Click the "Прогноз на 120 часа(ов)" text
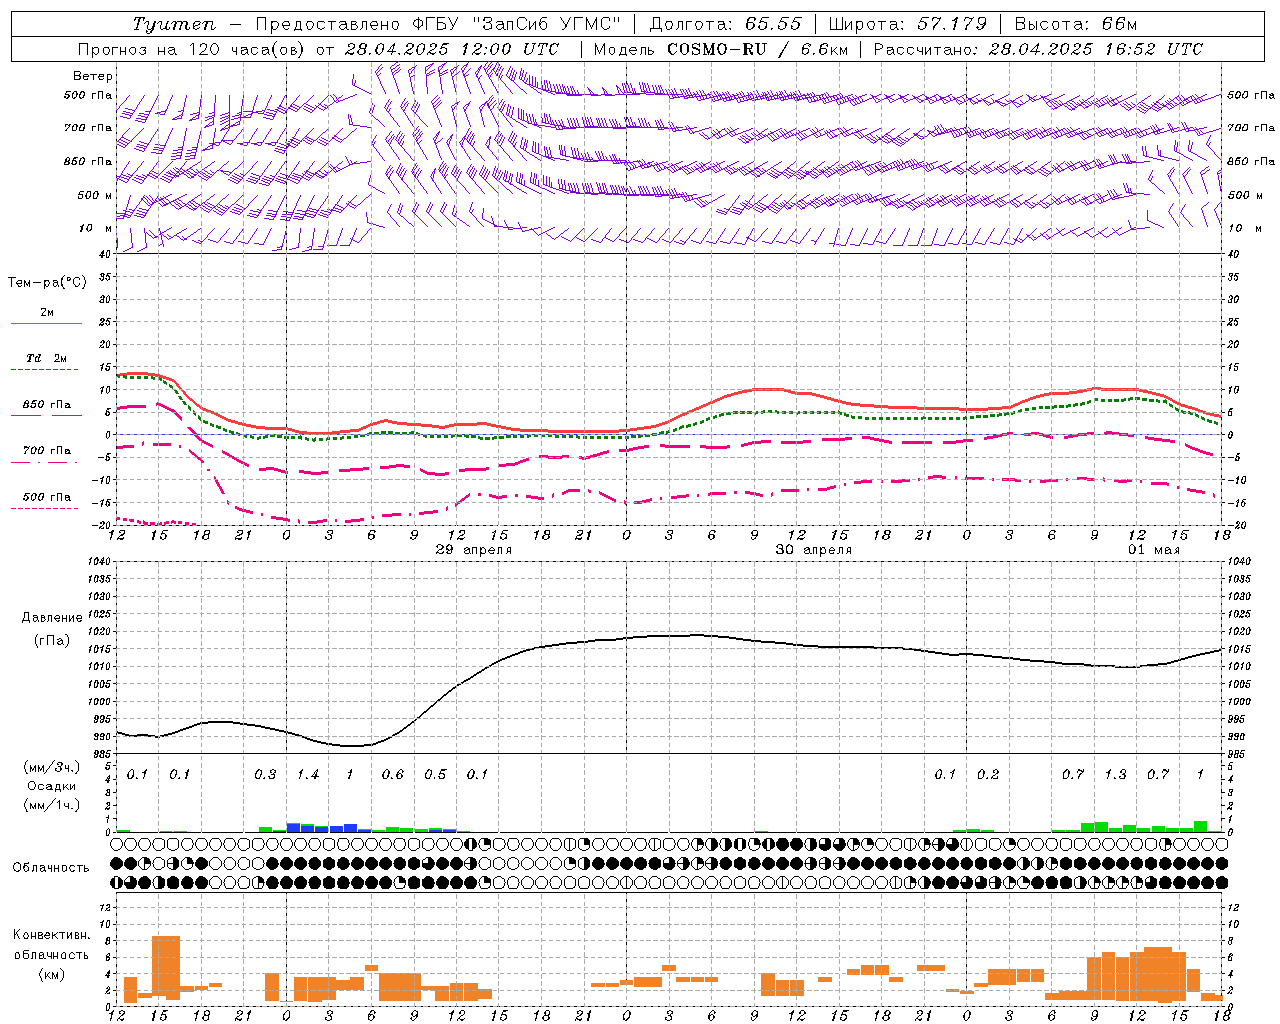 pyautogui.click(x=192, y=49)
